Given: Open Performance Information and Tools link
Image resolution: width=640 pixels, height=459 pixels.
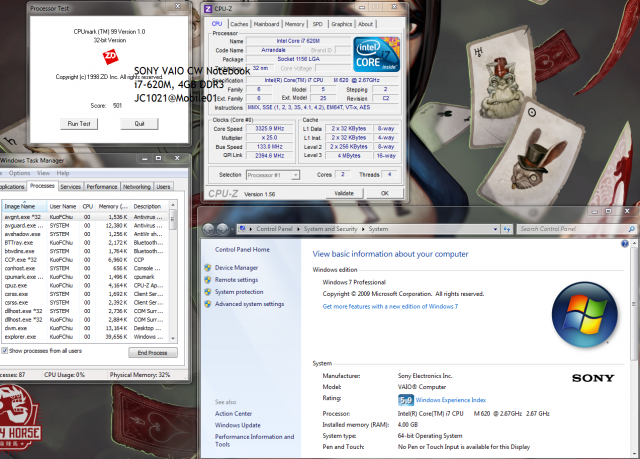Looking at the screenshot, I should point(254,440).
